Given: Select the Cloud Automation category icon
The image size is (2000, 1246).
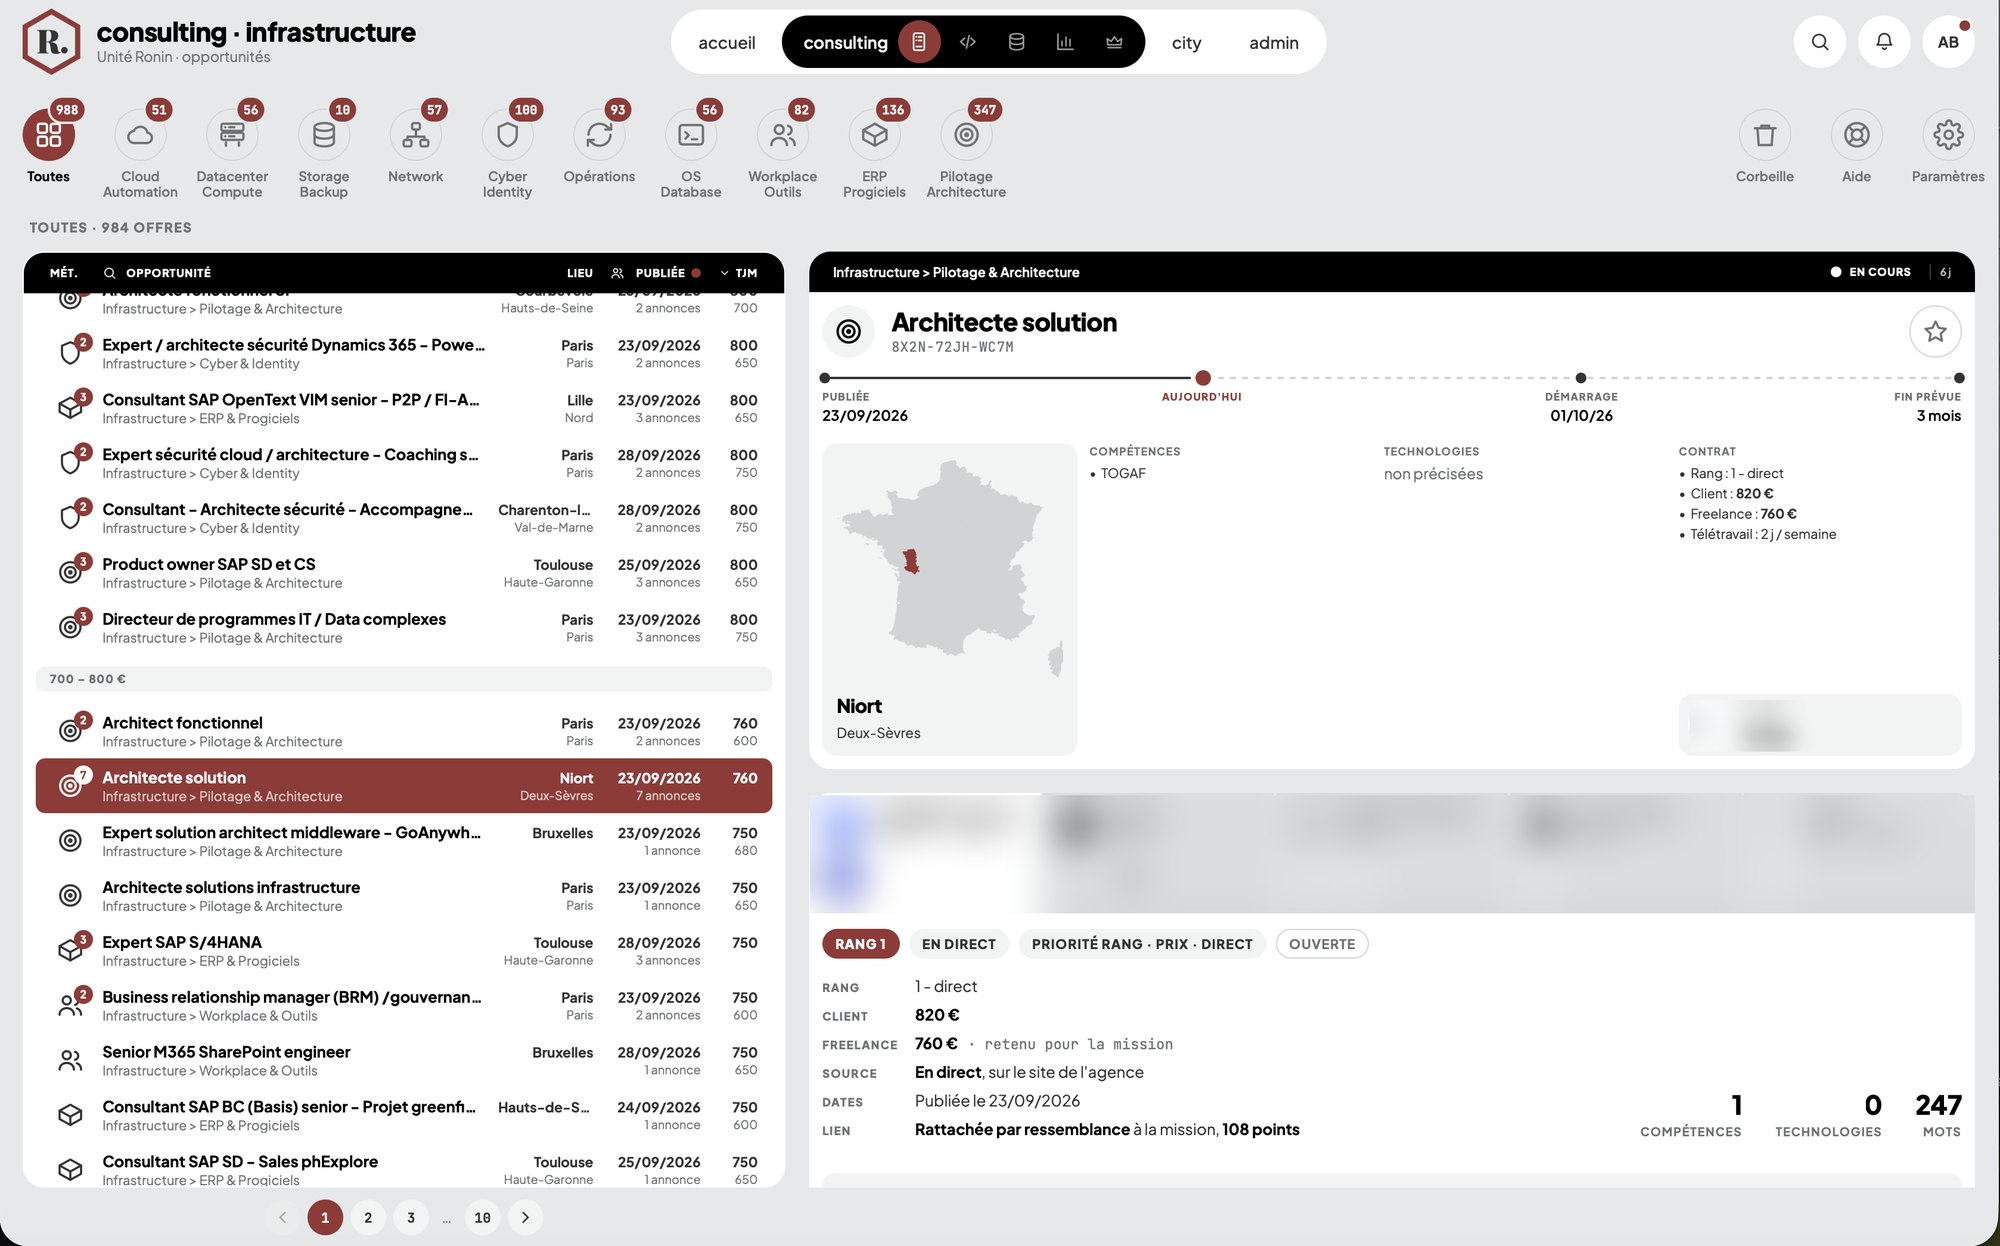Looking at the screenshot, I should coord(140,134).
